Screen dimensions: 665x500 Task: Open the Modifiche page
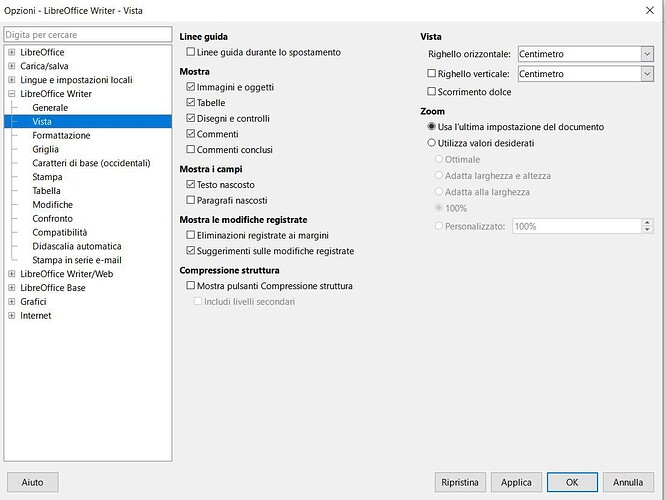point(53,205)
